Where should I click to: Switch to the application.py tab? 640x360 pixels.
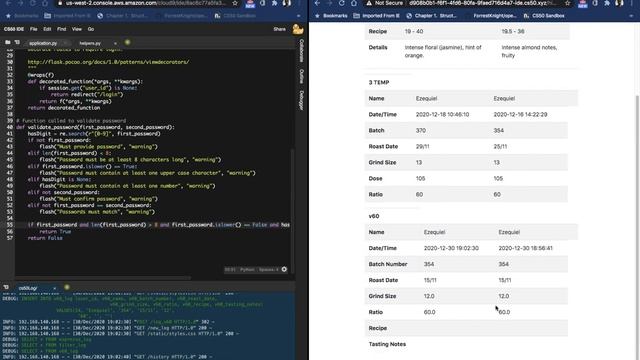pyautogui.click(x=43, y=43)
